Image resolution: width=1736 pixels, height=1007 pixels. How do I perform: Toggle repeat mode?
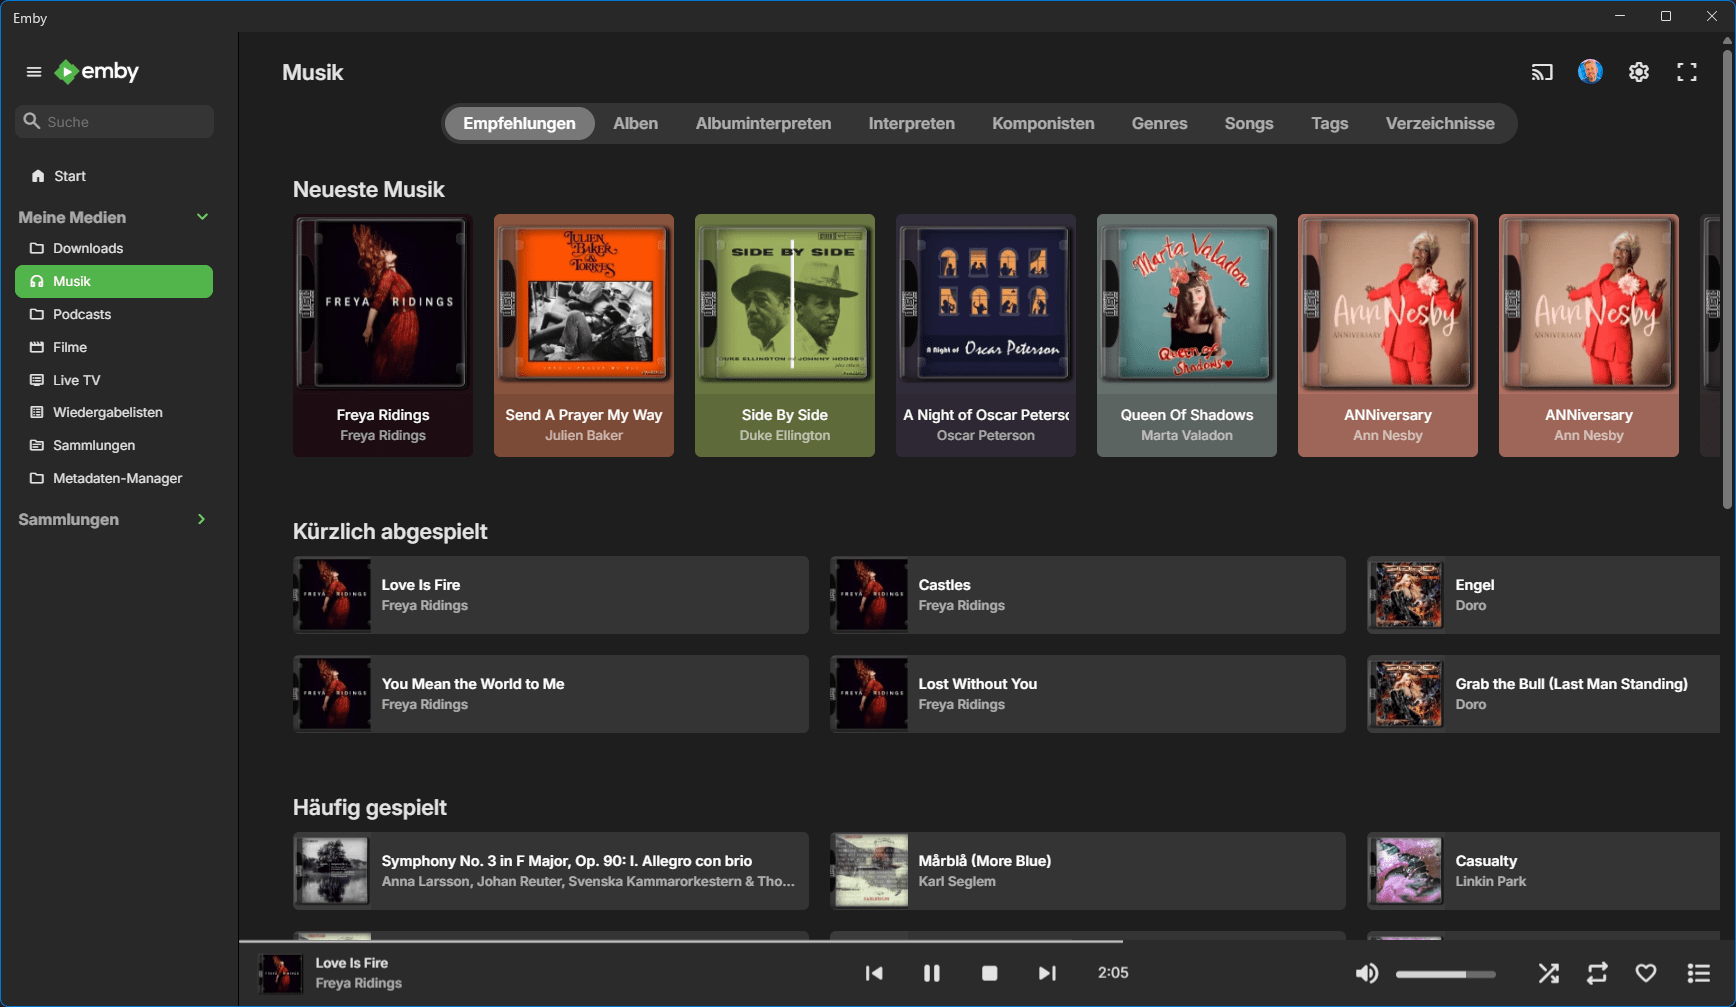coord(1597,973)
